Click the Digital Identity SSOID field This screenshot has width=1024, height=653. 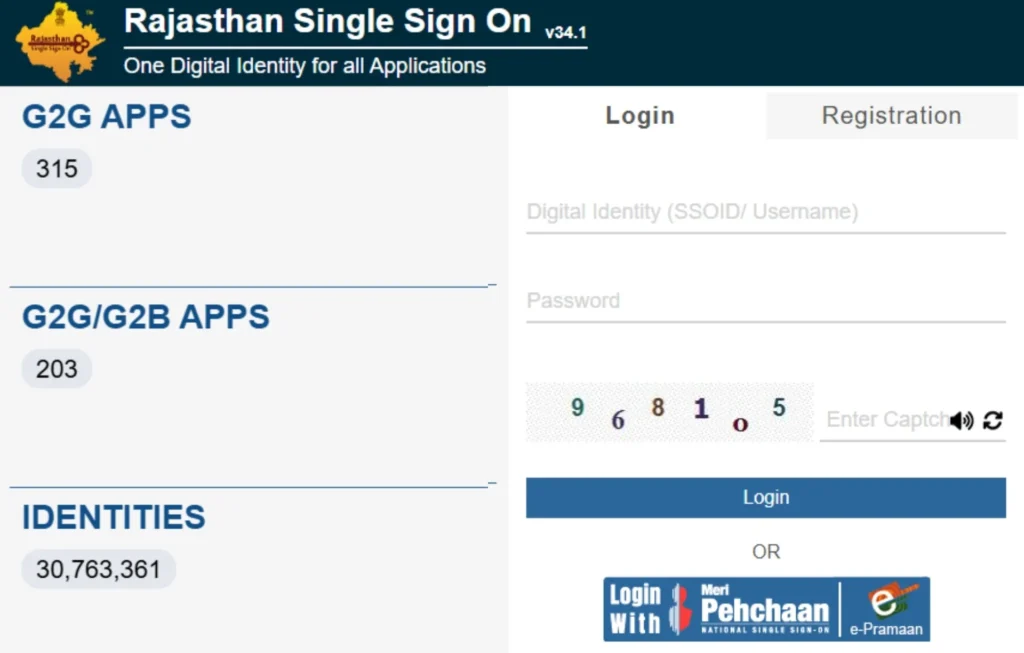click(766, 211)
